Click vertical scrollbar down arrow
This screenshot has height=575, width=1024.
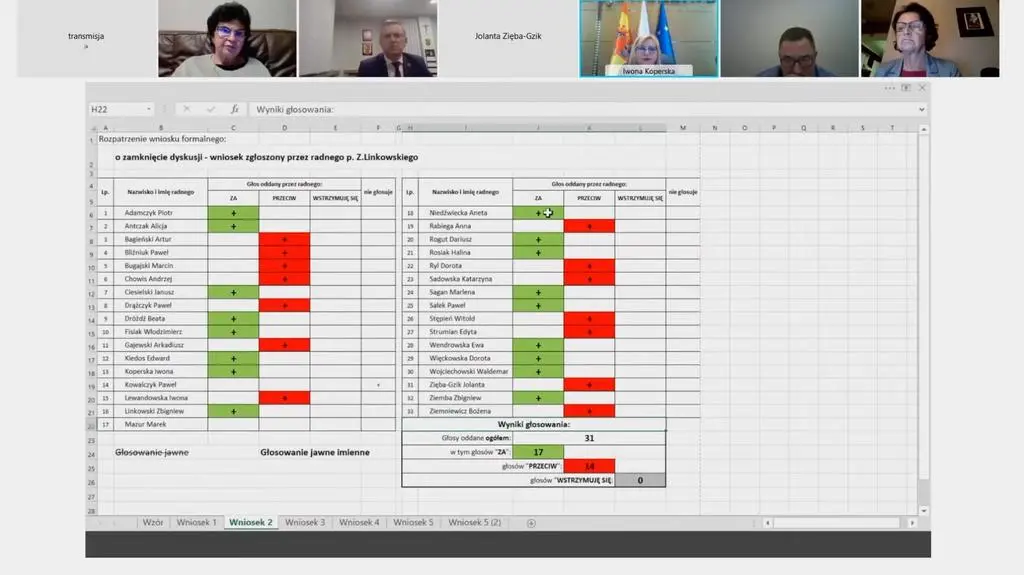(923, 511)
